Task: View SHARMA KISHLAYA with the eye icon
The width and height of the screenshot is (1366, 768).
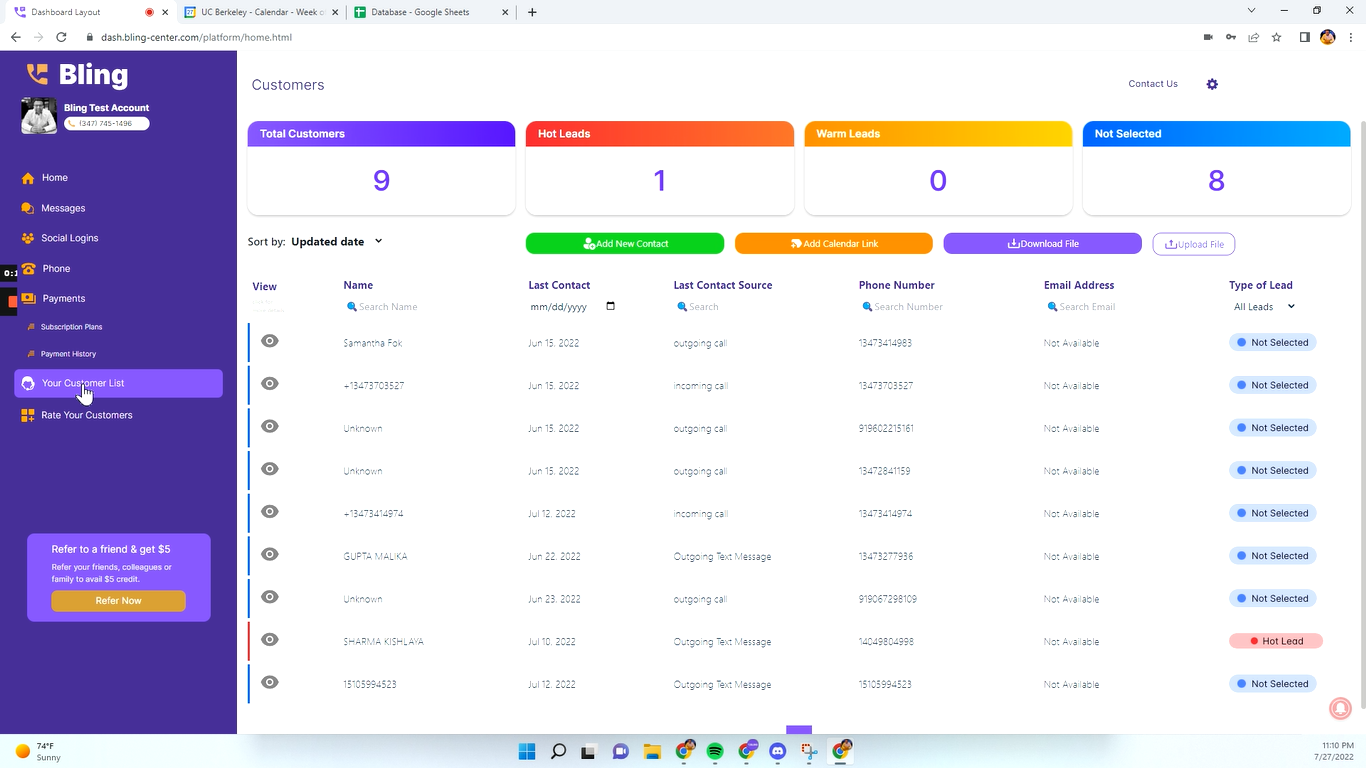Action: tap(270, 640)
